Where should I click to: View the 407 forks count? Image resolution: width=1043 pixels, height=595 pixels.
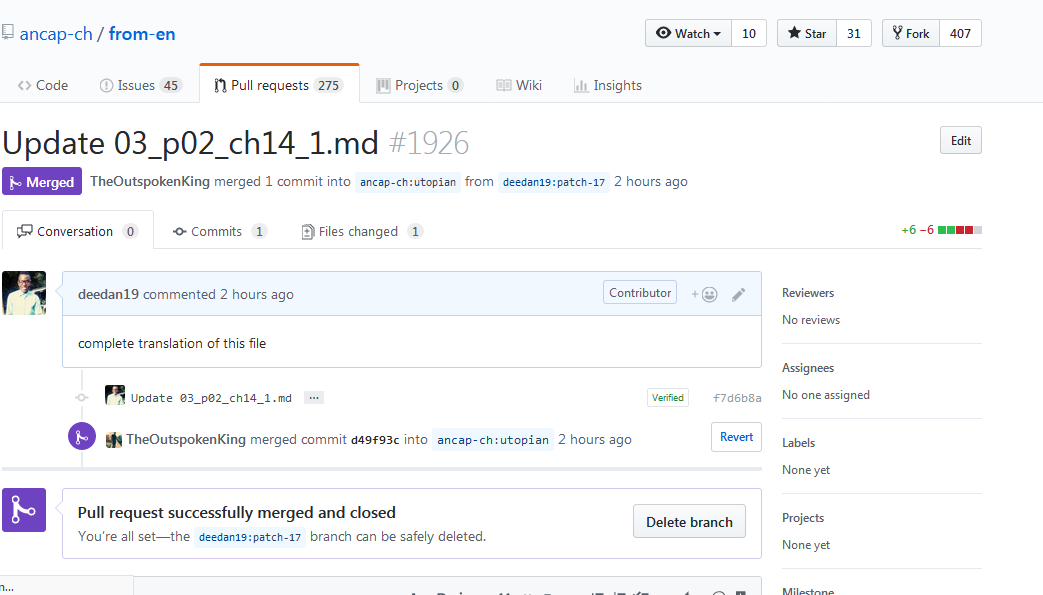click(961, 33)
